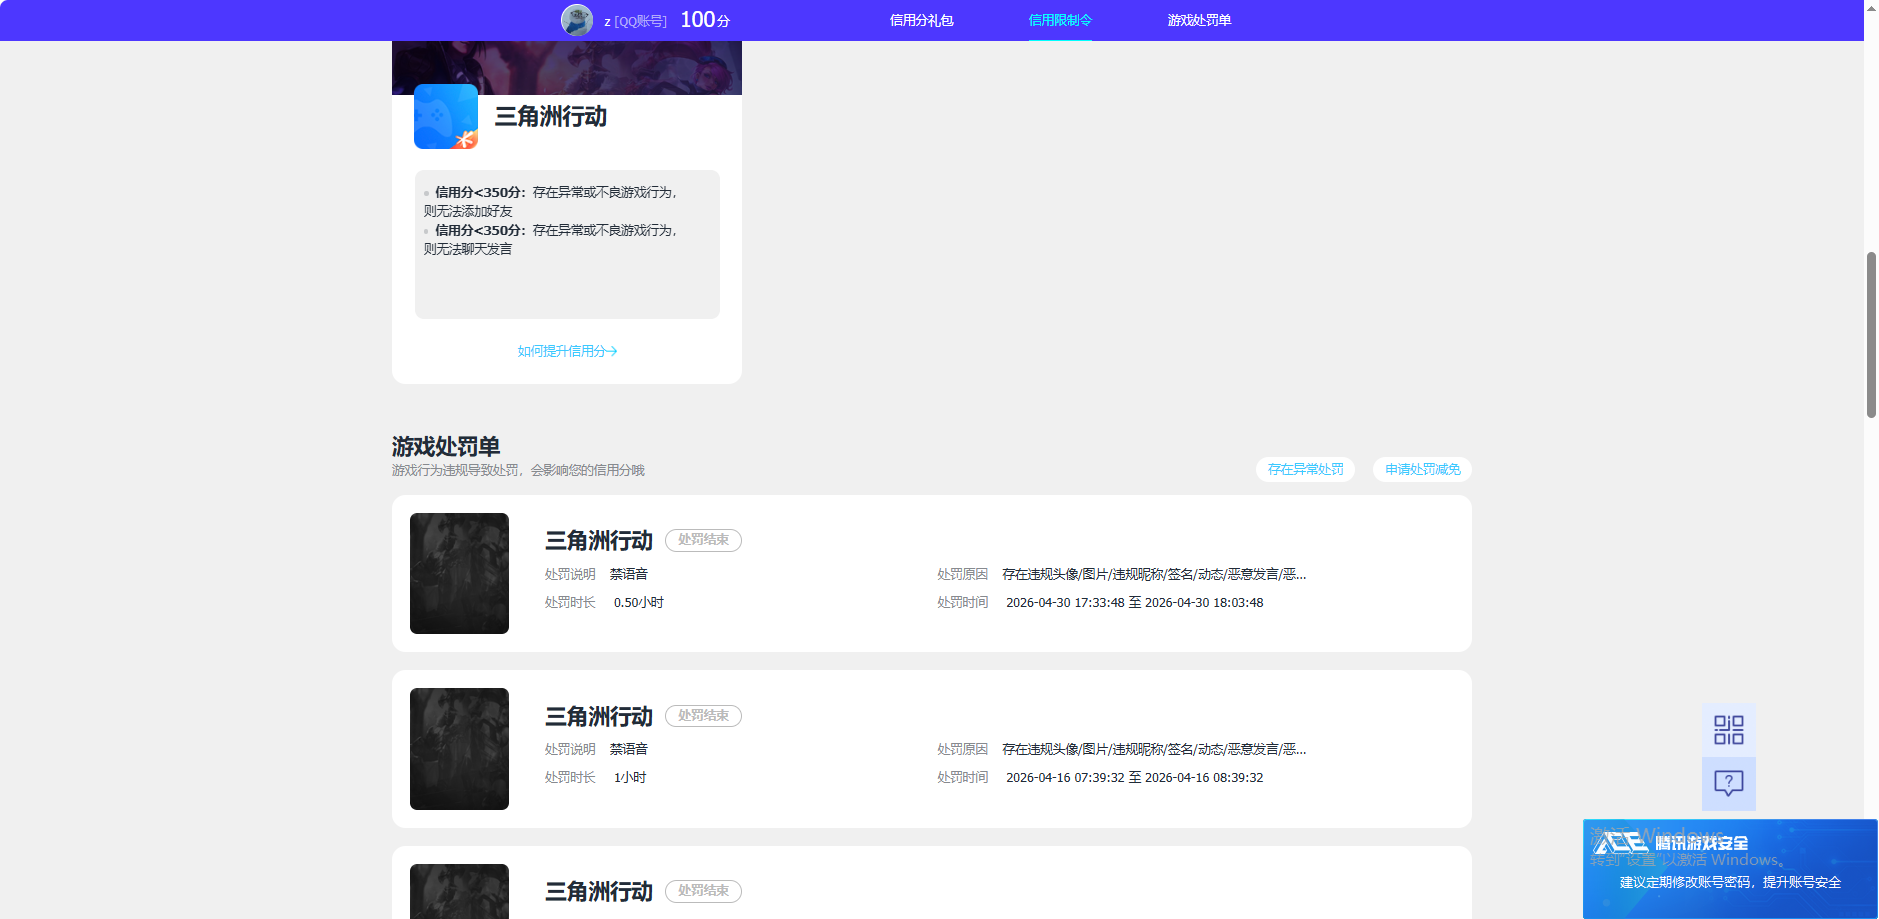Click the 则无法添加好友 restriction text
Viewport: 1879px width, 919px height.
coord(468,211)
